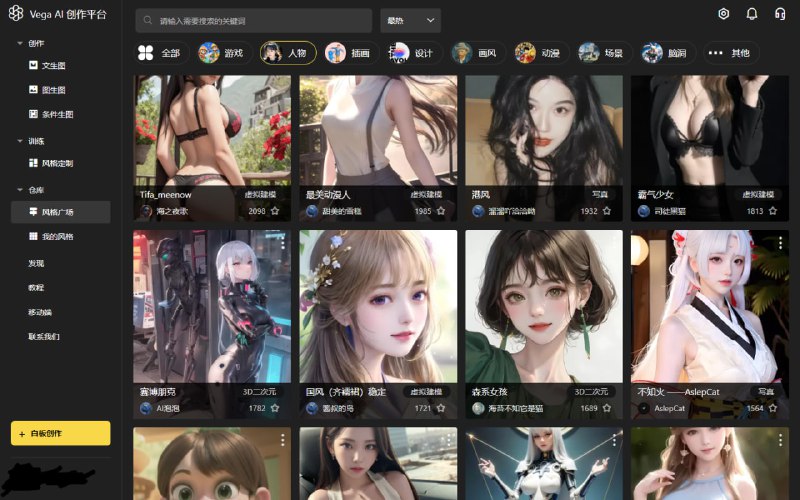
Task: Select the 动漫 category filter
Action: point(540,53)
